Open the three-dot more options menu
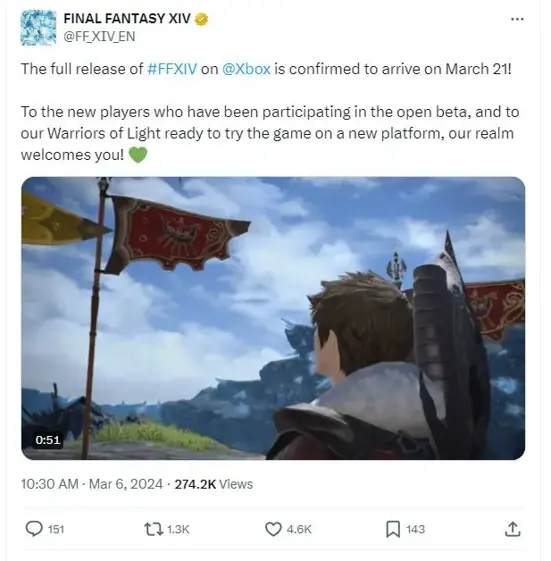Viewport: 551px width, 561px height. click(517, 19)
